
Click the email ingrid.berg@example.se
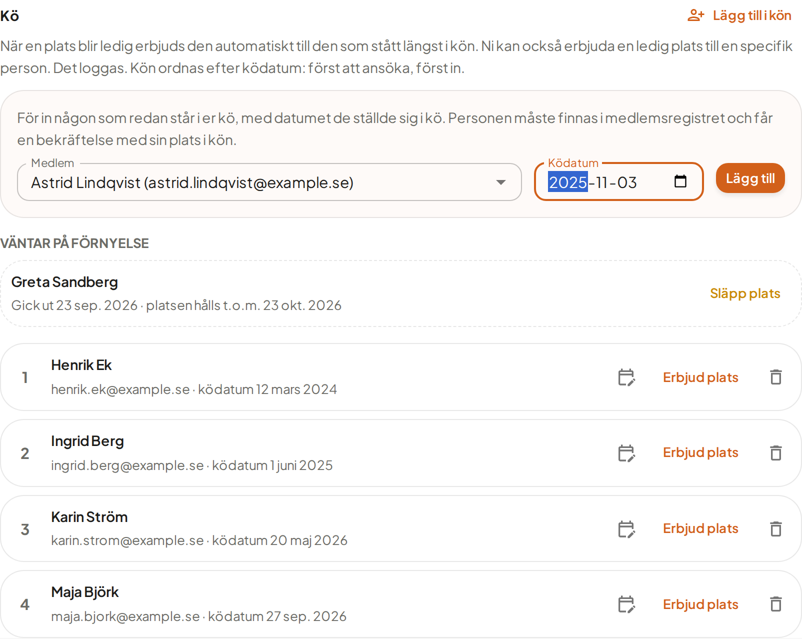pyautogui.click(x=127, y=466)
